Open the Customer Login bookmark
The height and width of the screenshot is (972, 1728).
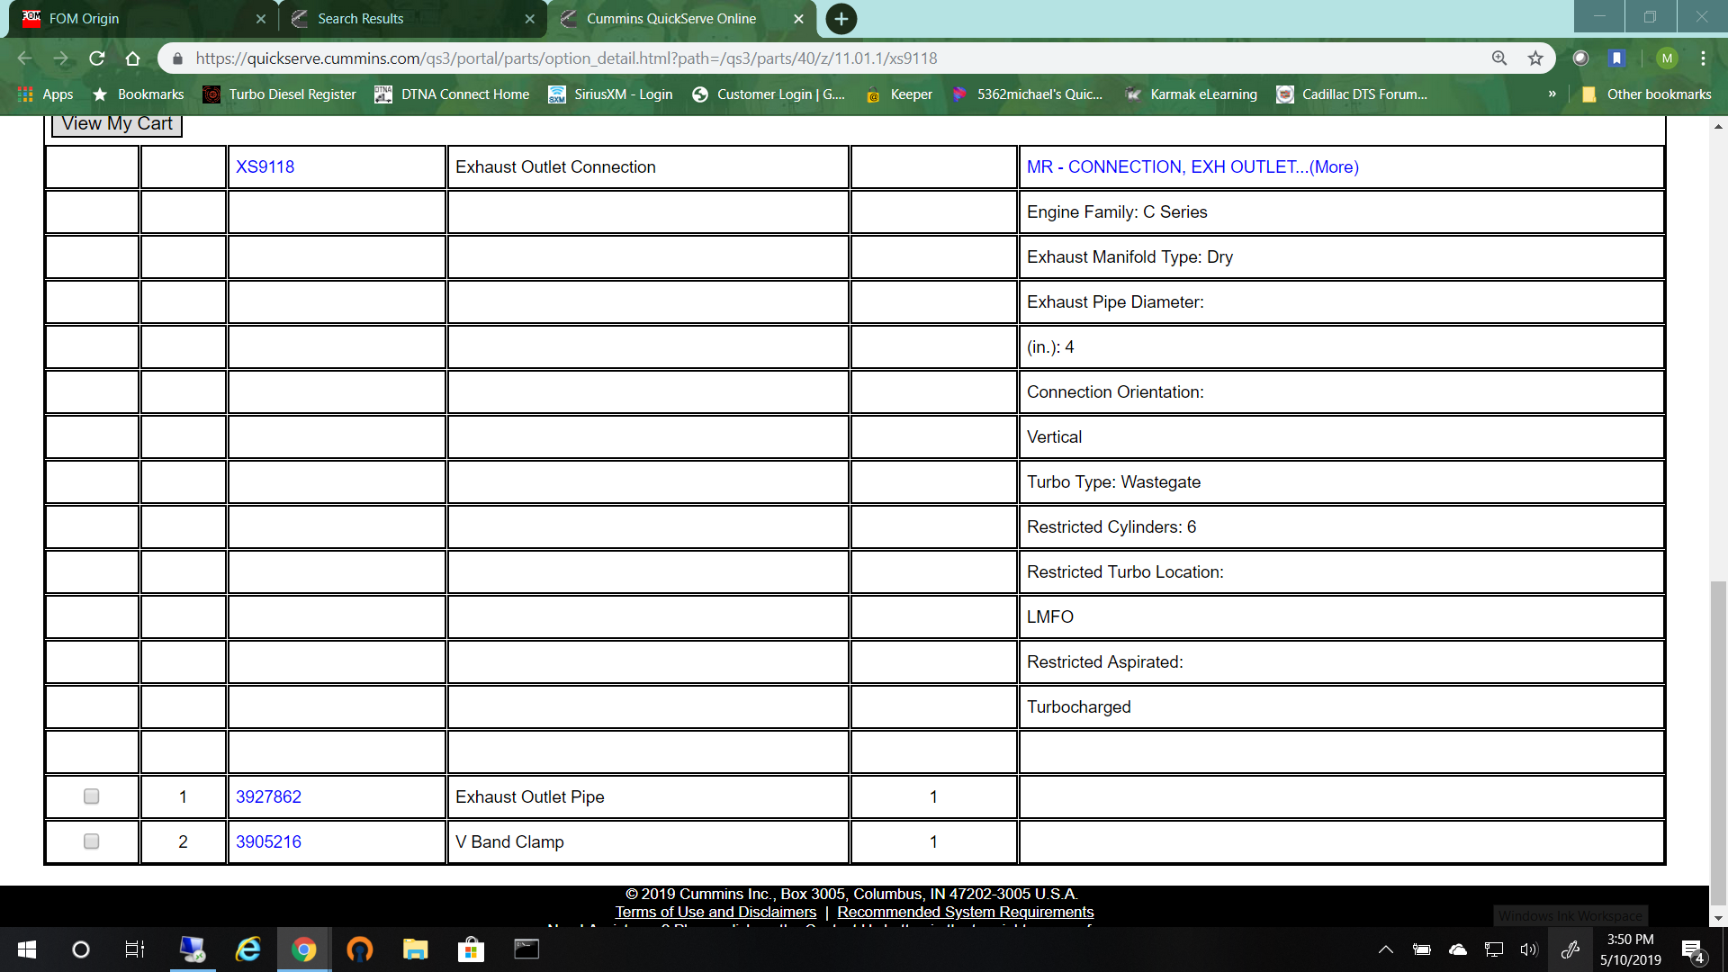[768, 94]
